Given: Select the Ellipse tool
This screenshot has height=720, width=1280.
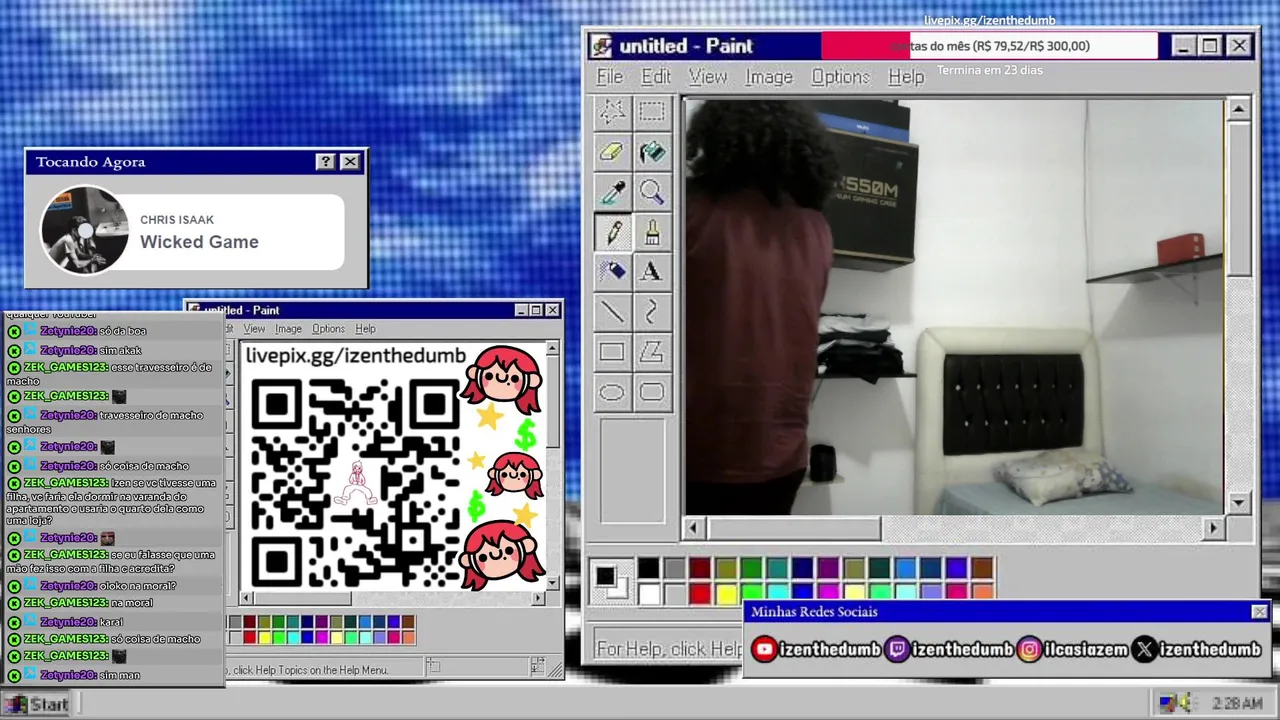Looking at the screenshot, I should (612, 392).
